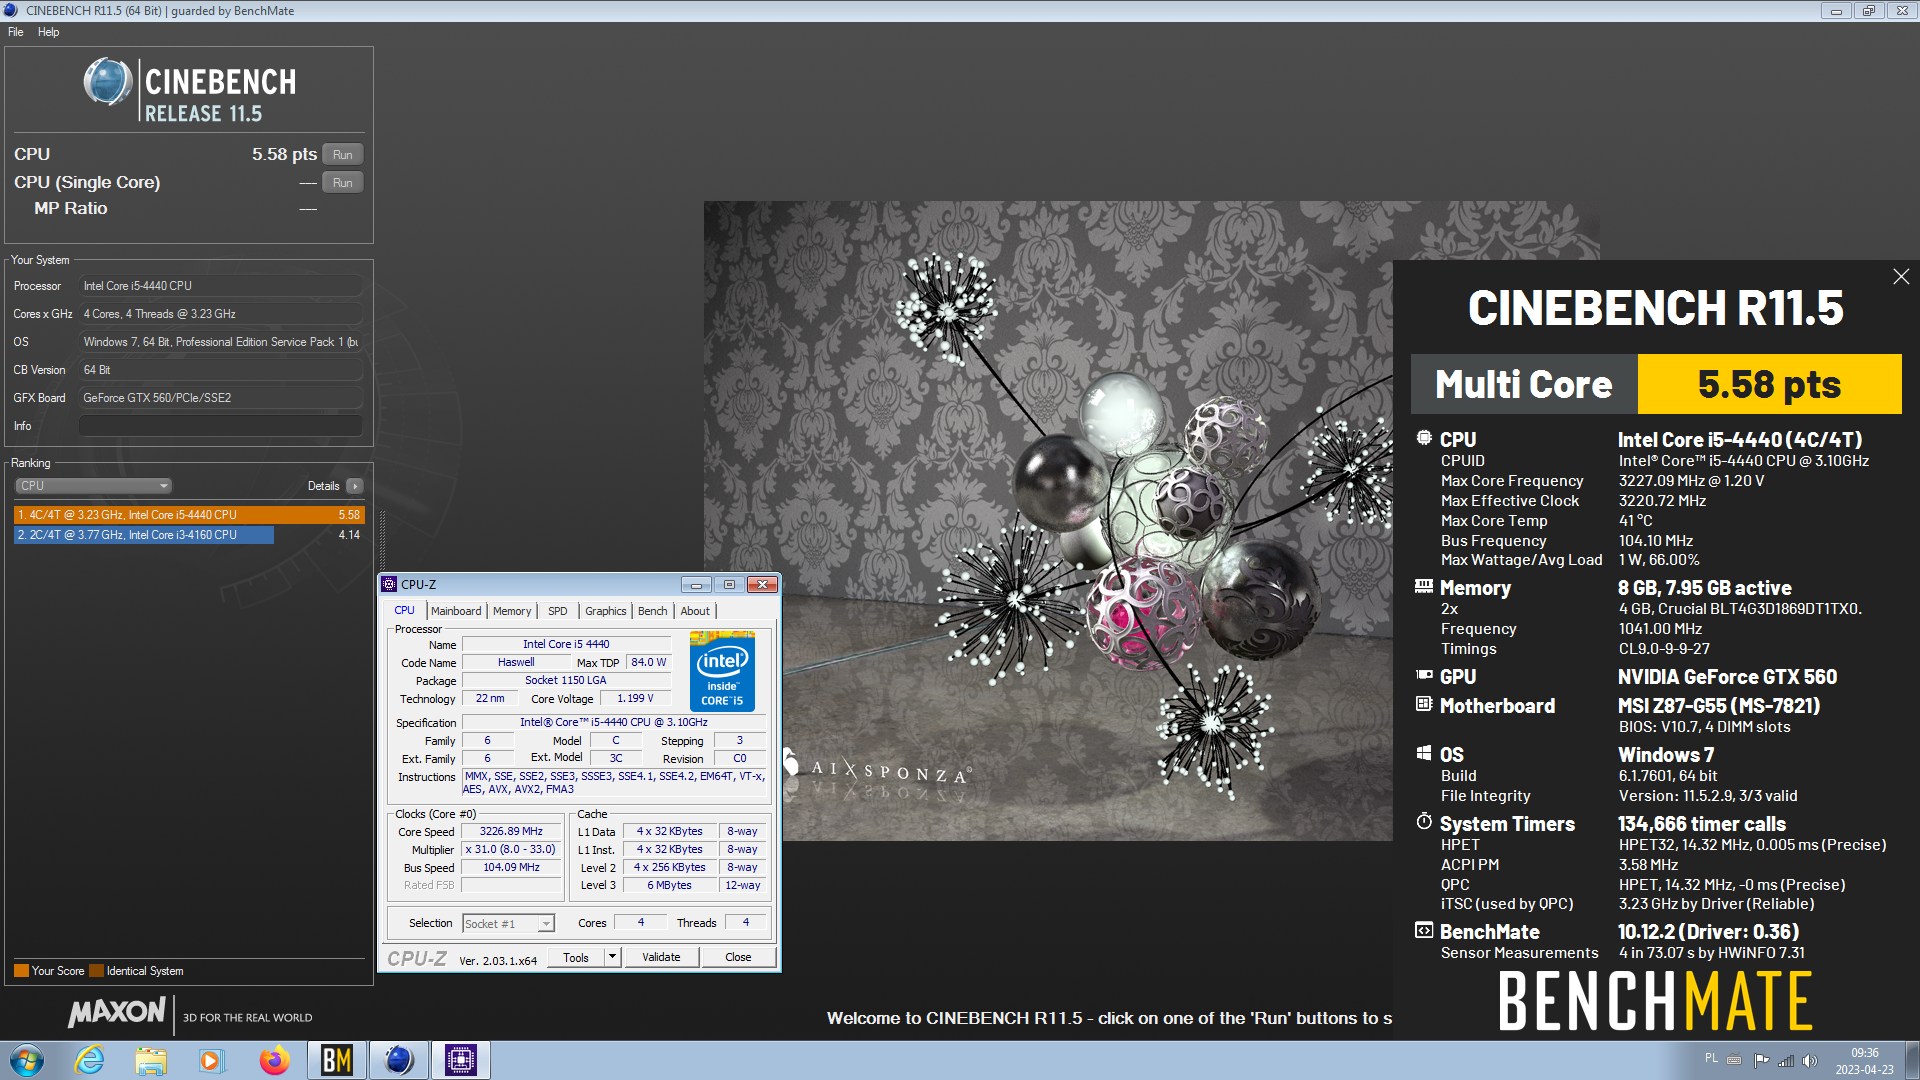Open the File menu
The image size is (1920, 1080).
coord(16,32)
